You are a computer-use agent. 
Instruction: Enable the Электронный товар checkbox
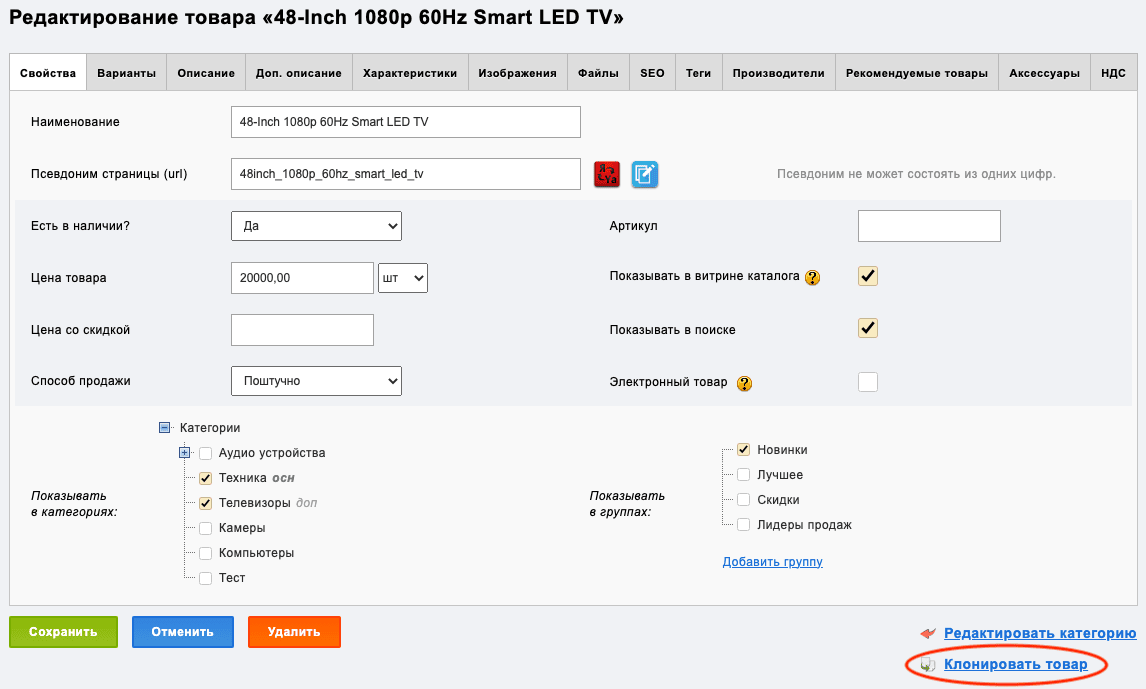(868, 381)
